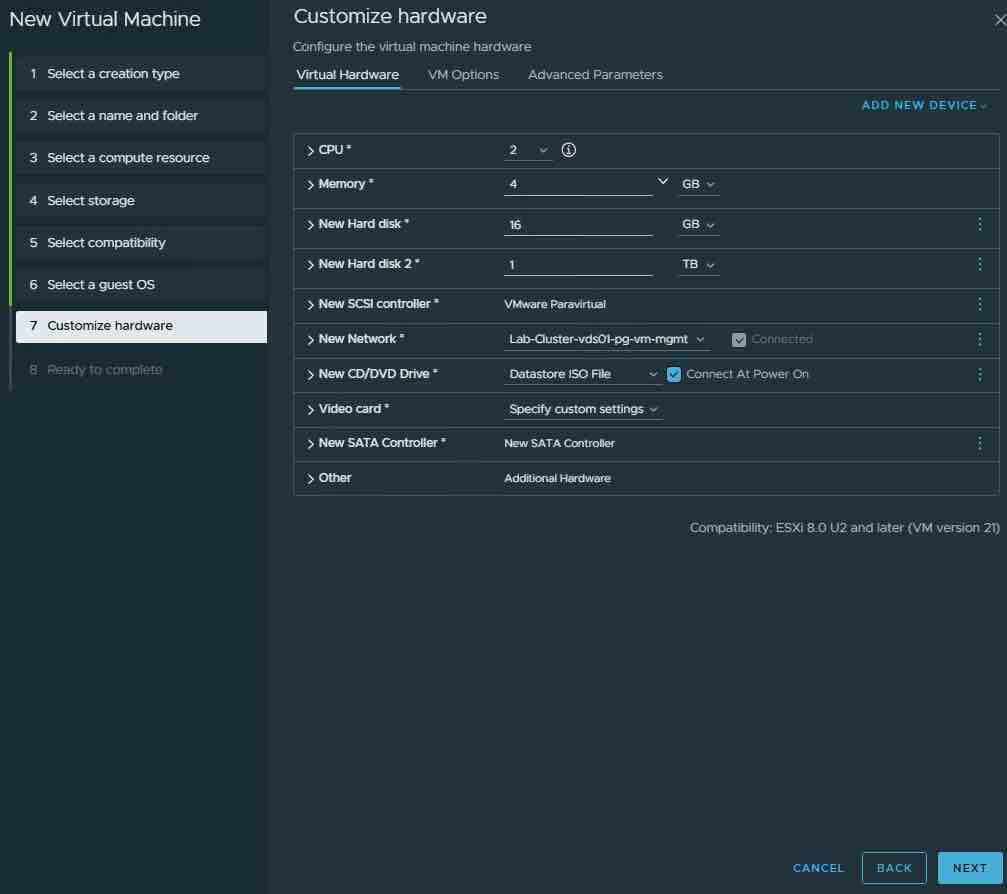
Task: Close the New Virtual Machine wizard
Action: [999, 19]
